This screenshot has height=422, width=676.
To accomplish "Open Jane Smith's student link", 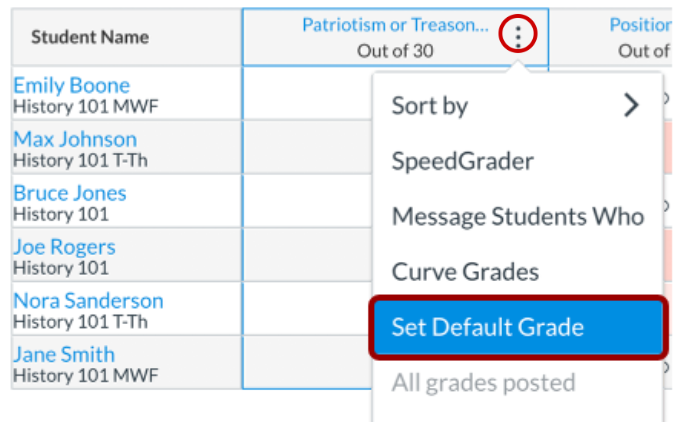I will point(64,355).
